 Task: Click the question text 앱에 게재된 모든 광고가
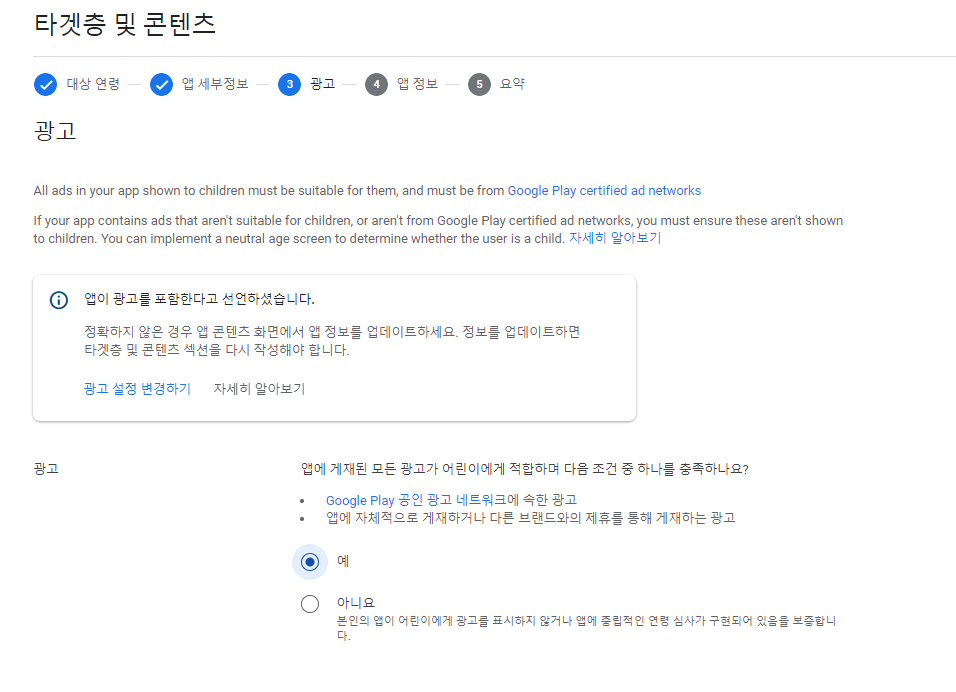point(524,469)
